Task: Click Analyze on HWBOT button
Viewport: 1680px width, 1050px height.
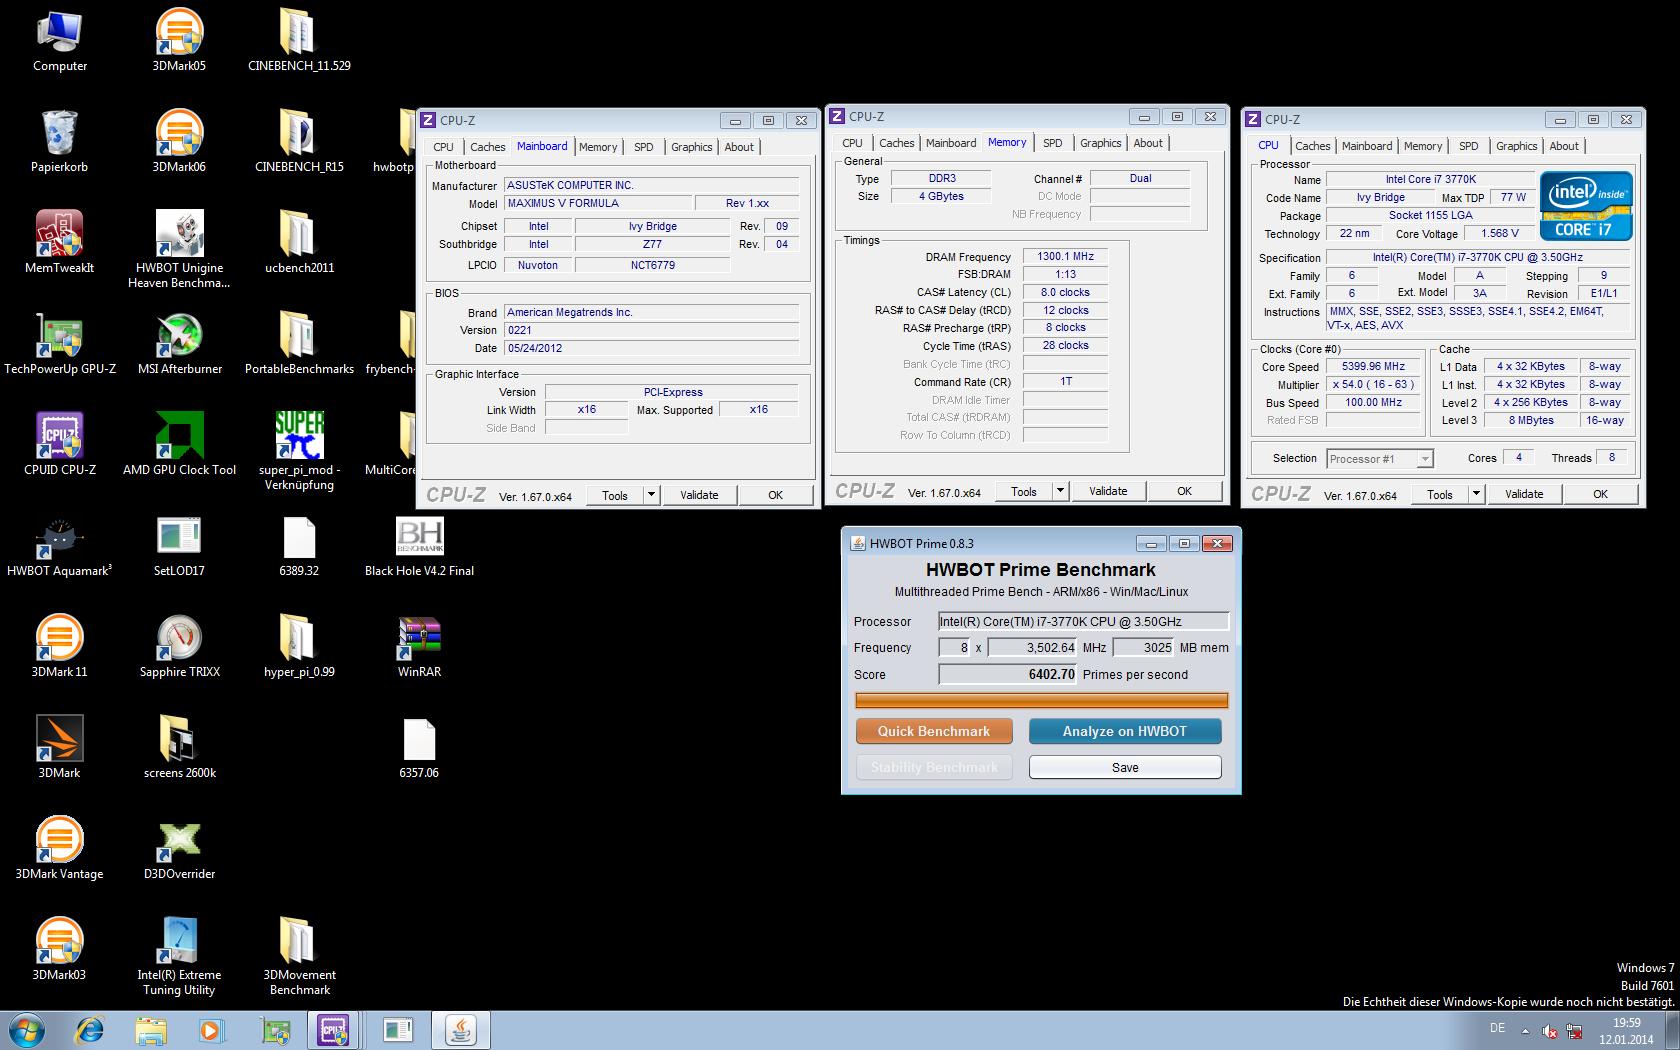Action: pos(1125,731)
